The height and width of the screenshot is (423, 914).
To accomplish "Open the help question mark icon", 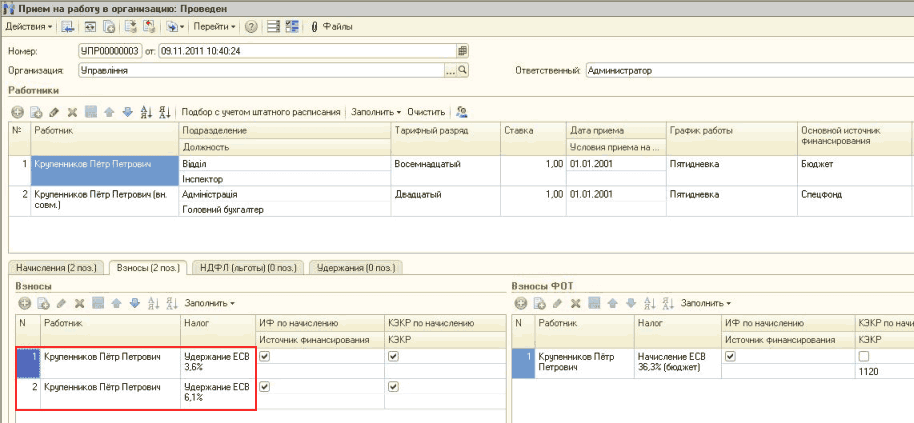I will 250,26.
